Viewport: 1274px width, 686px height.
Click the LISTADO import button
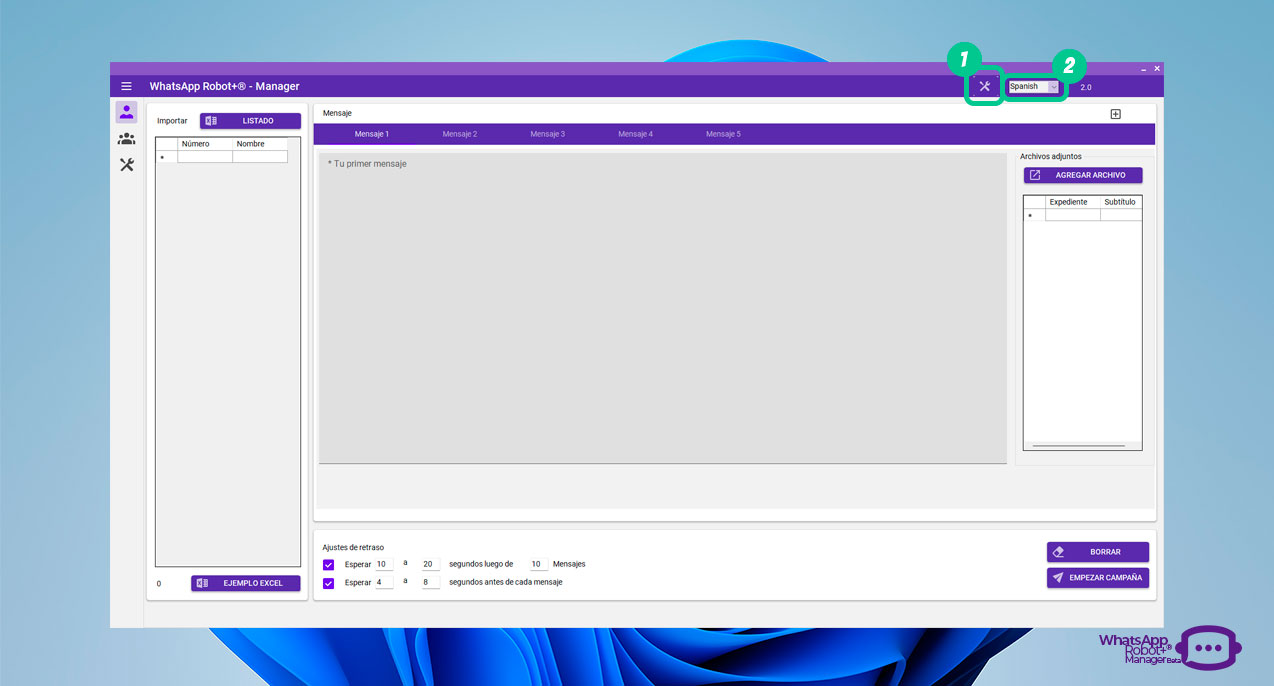click(x=250, y=121)
